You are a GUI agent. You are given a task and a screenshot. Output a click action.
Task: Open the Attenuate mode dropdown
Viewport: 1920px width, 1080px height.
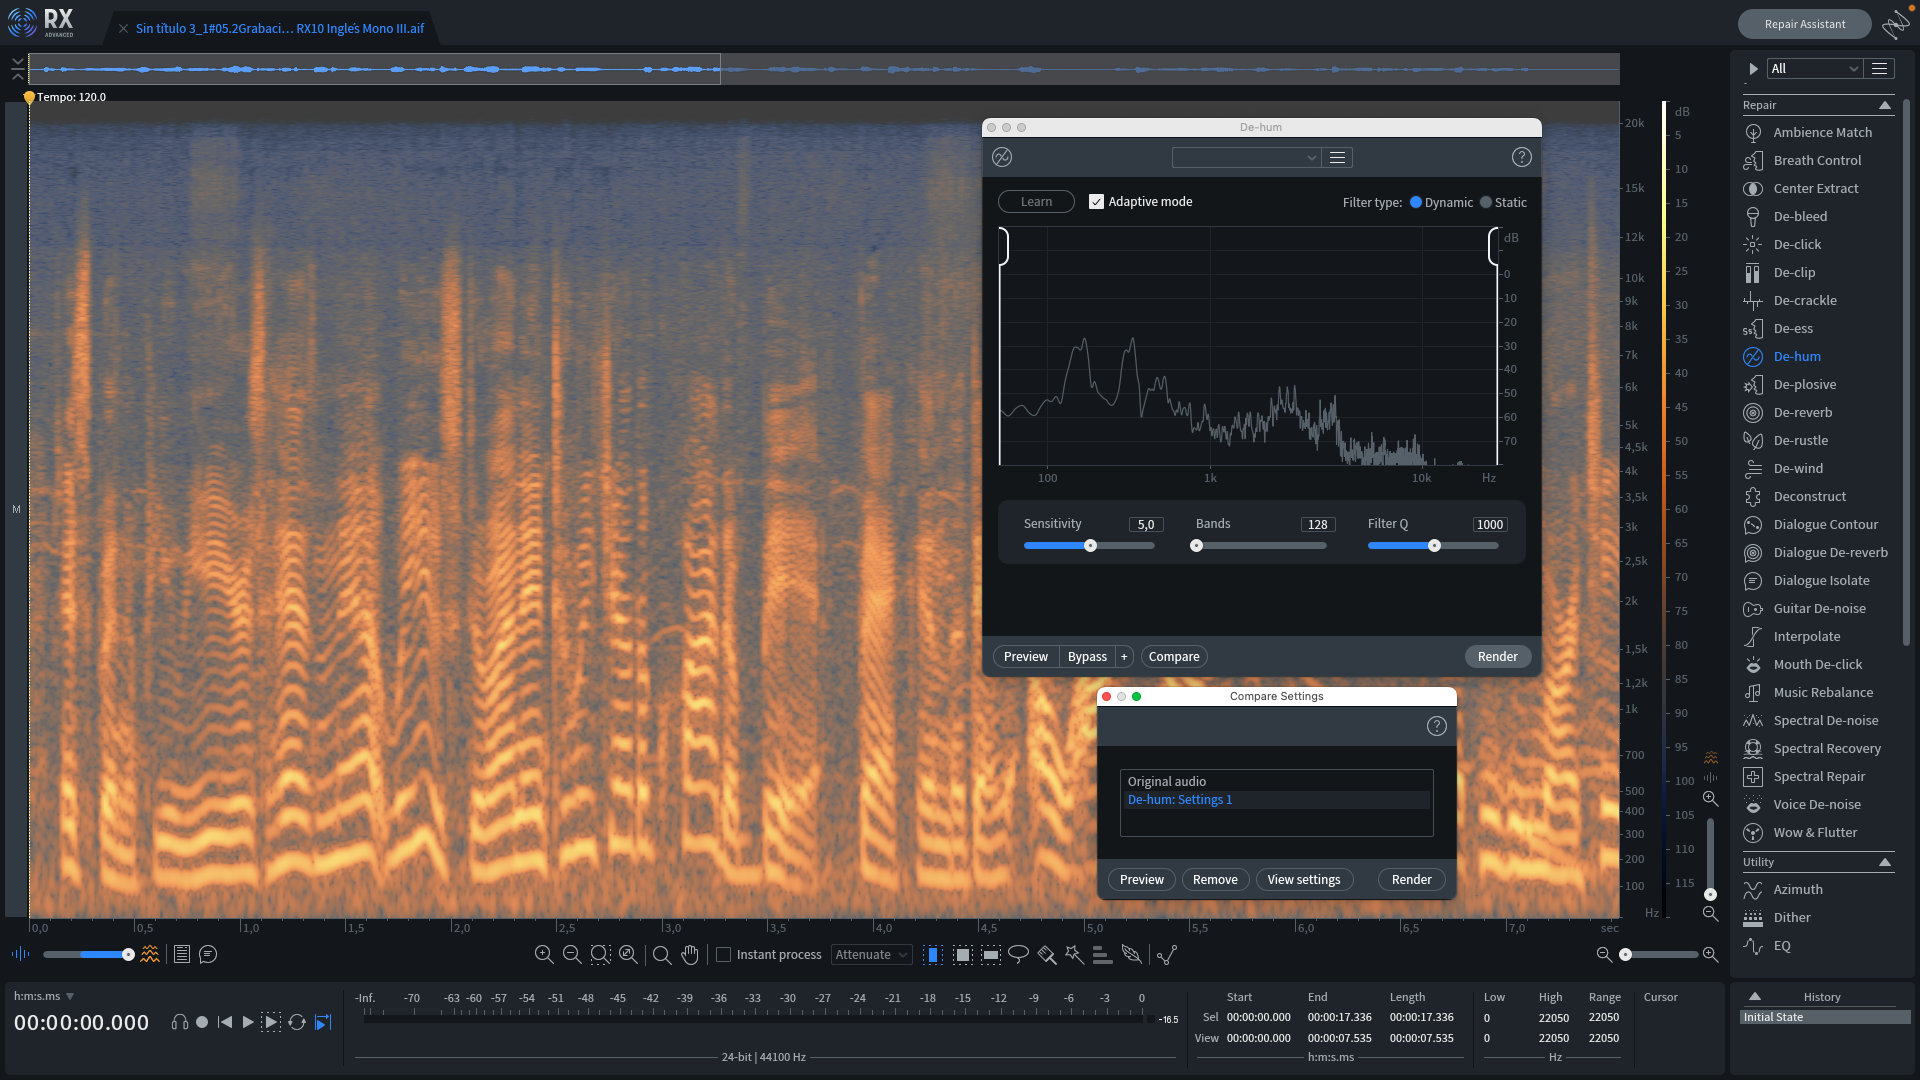870,955
